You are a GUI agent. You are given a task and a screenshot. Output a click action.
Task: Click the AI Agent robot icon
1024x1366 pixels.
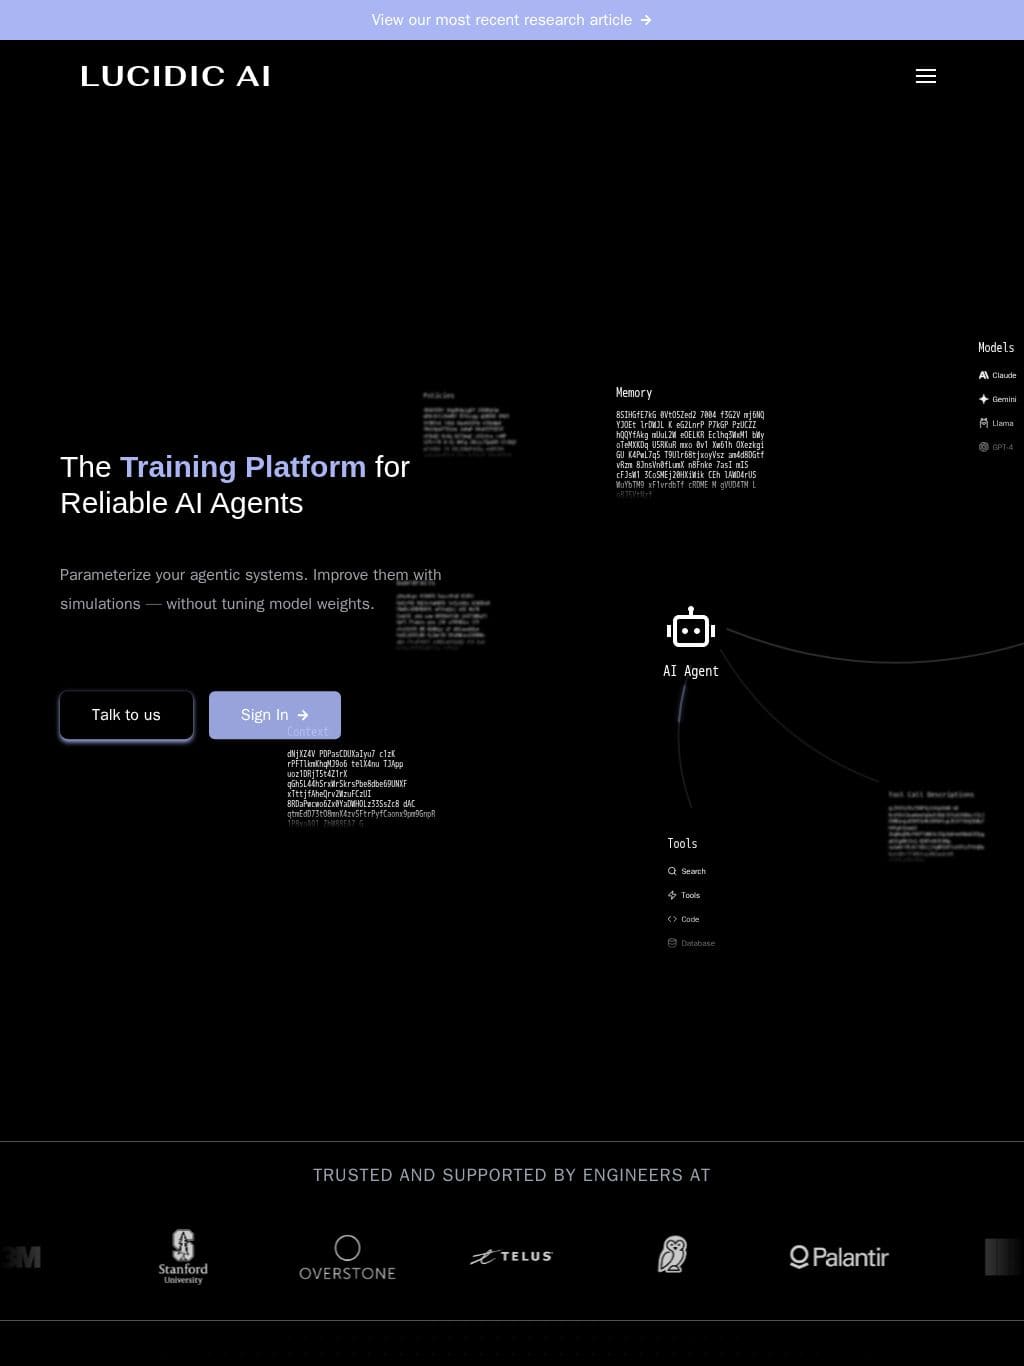pyautogui.click(x=691, y=629)
